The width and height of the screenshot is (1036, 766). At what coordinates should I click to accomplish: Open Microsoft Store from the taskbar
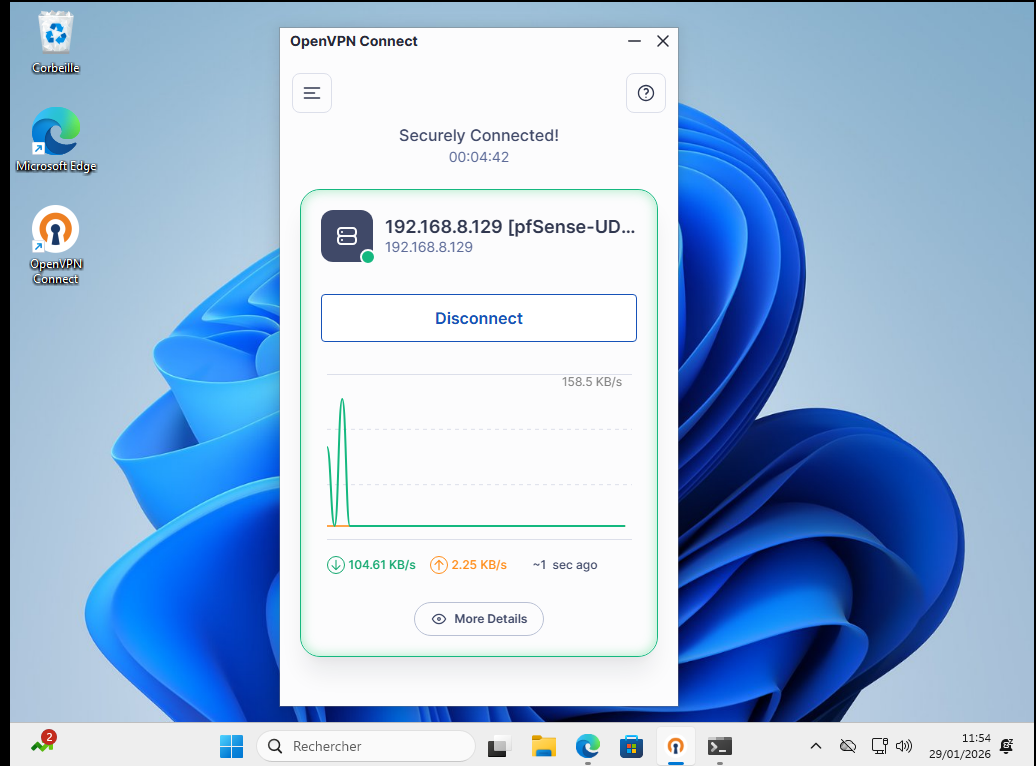[631, 746]
